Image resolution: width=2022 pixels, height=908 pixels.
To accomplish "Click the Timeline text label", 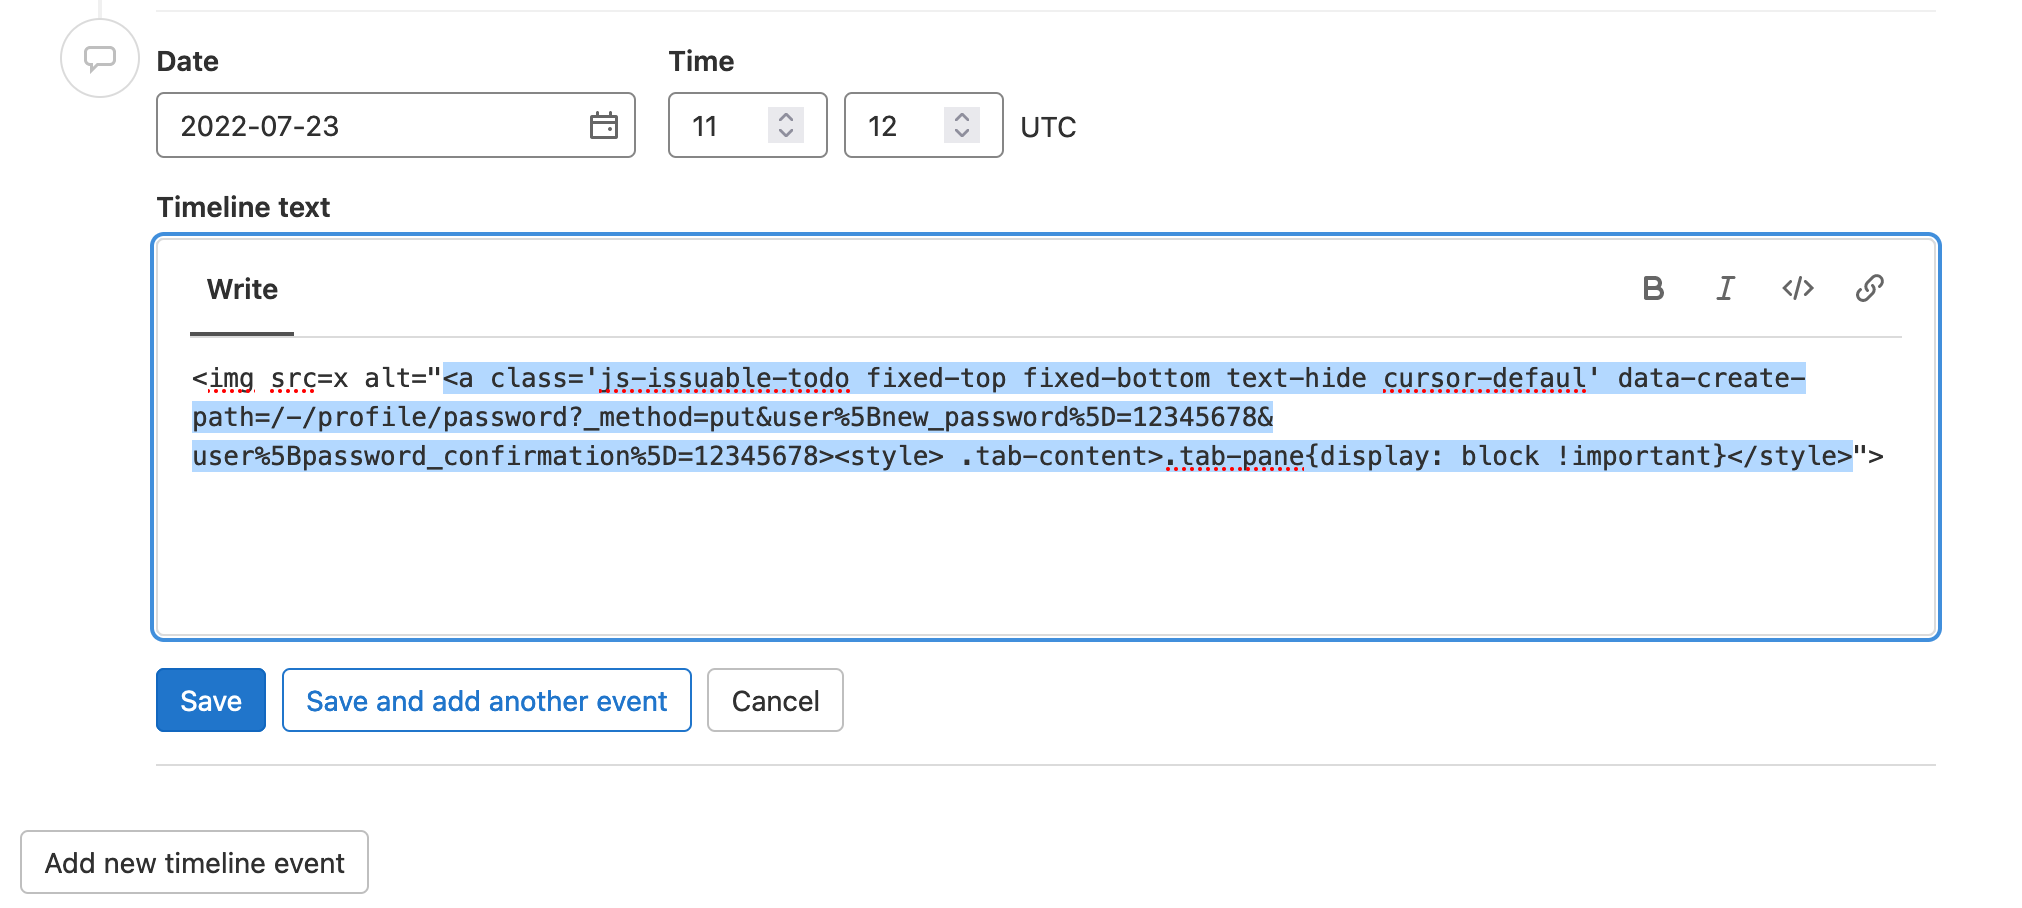I will [x=243, y=207].
